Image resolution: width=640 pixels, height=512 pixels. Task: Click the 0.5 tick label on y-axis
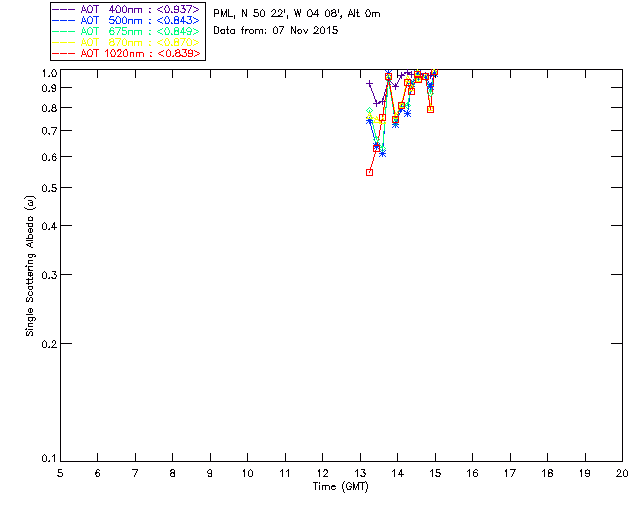click(x=49, y=188)
